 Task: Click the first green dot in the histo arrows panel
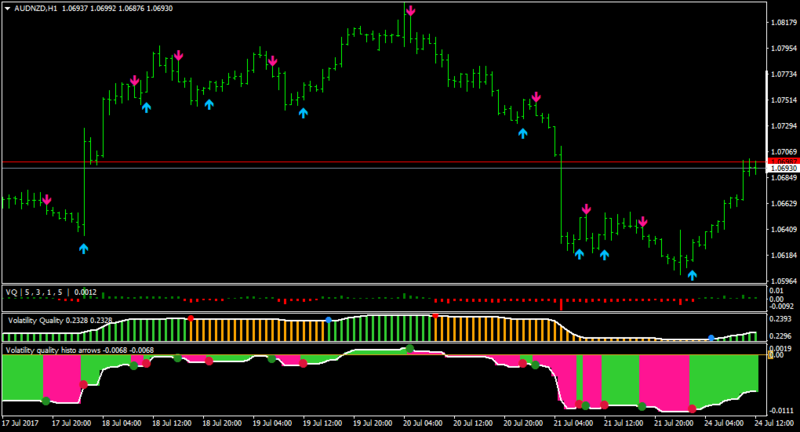click(46, 401)
